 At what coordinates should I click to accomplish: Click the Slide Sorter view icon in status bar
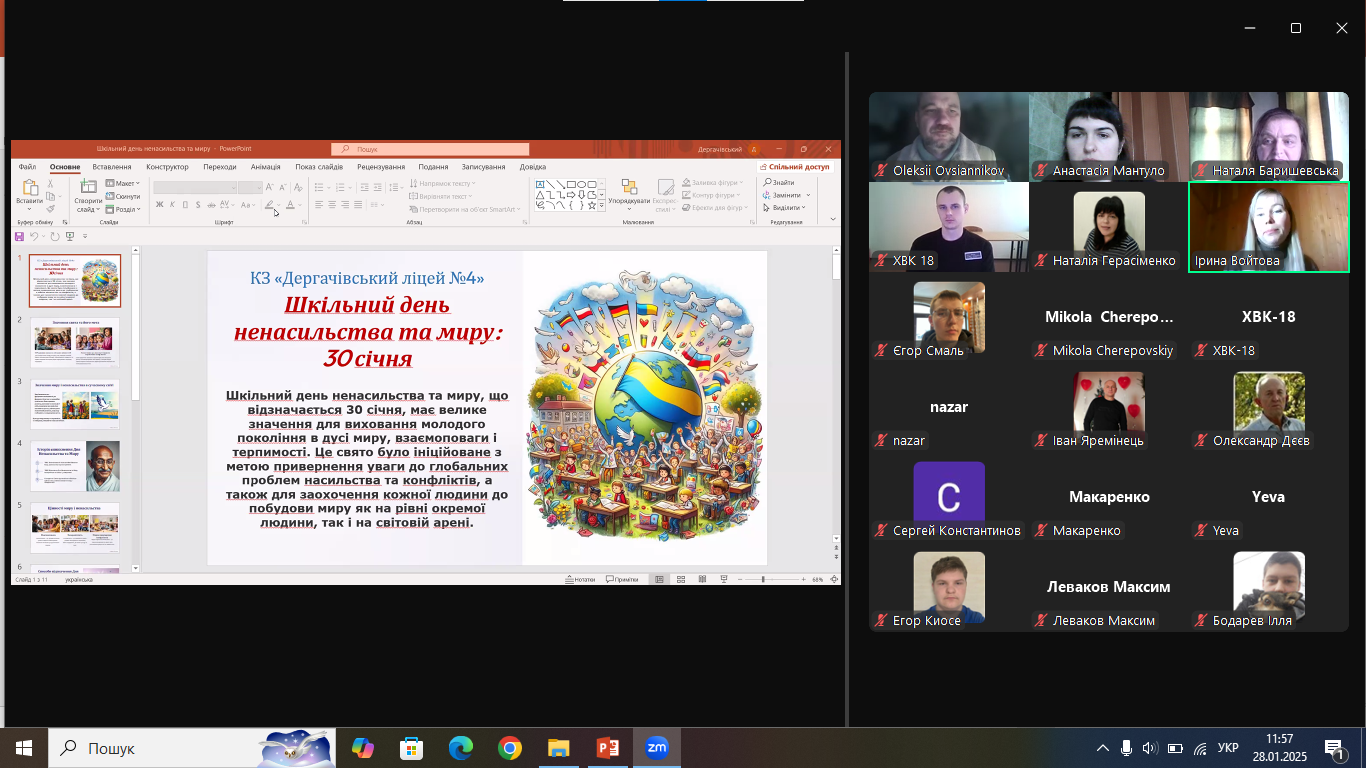(681, 579)
